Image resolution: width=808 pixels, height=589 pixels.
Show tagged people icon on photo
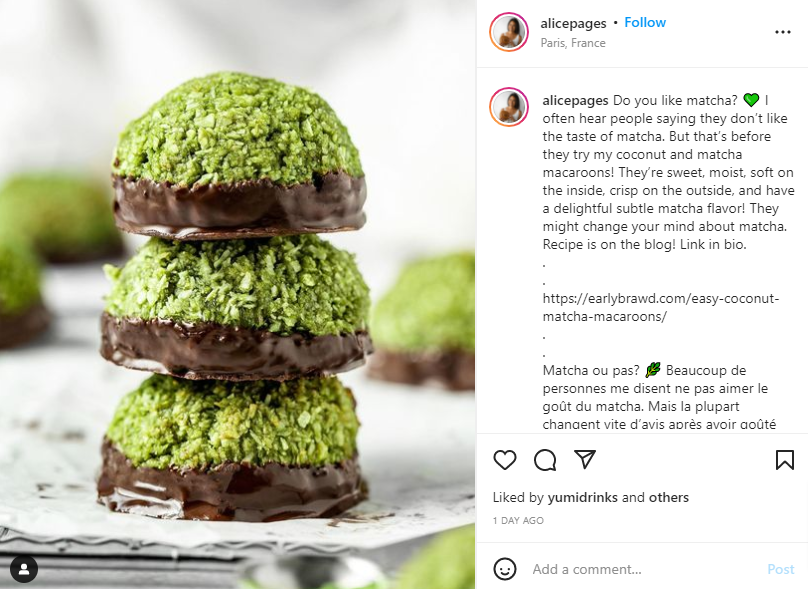click(x=24, y=569)
